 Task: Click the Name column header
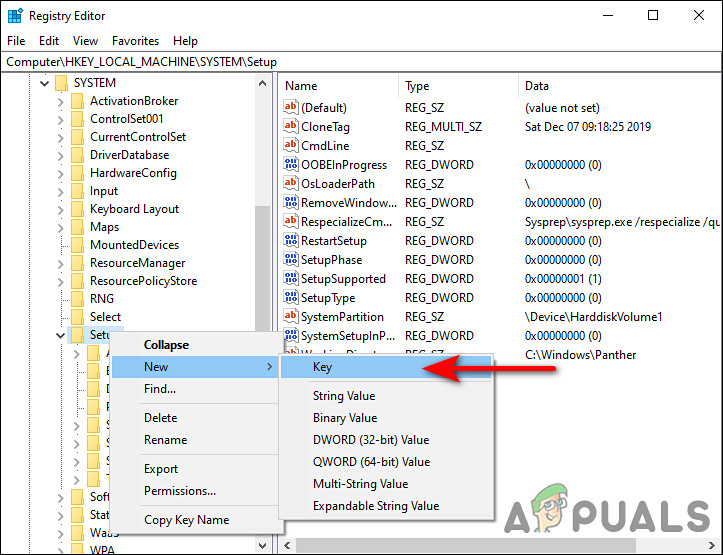click(x=338, y=86)
